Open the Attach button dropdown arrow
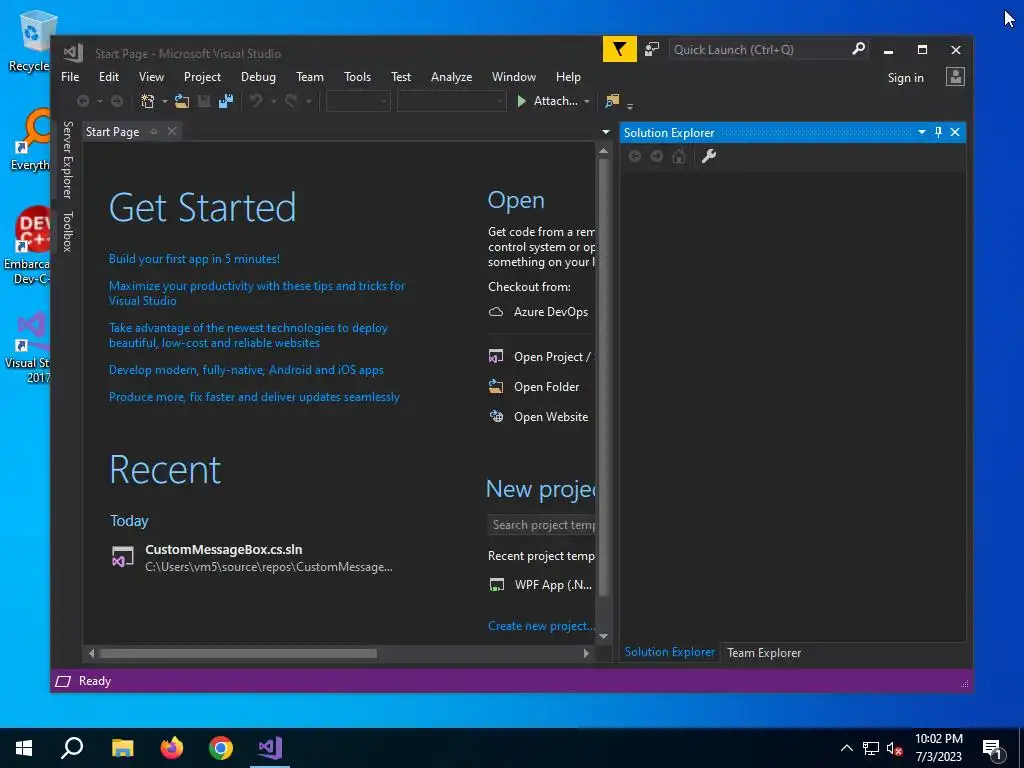1024x768 pixels. tap(586, 101)
